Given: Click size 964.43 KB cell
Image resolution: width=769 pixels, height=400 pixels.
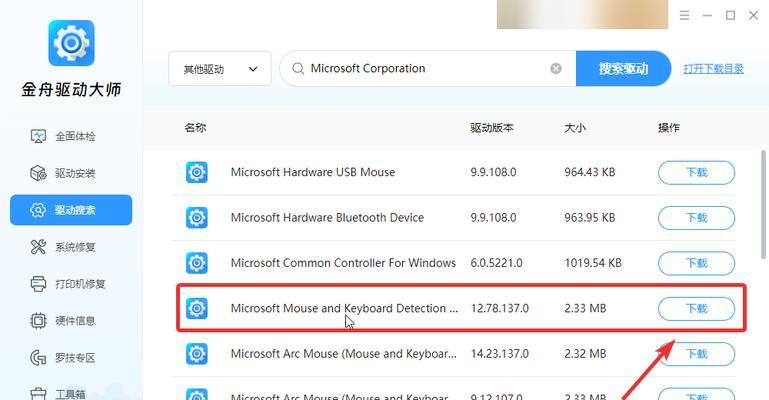Looking at the screenshot, I should 590,173.
